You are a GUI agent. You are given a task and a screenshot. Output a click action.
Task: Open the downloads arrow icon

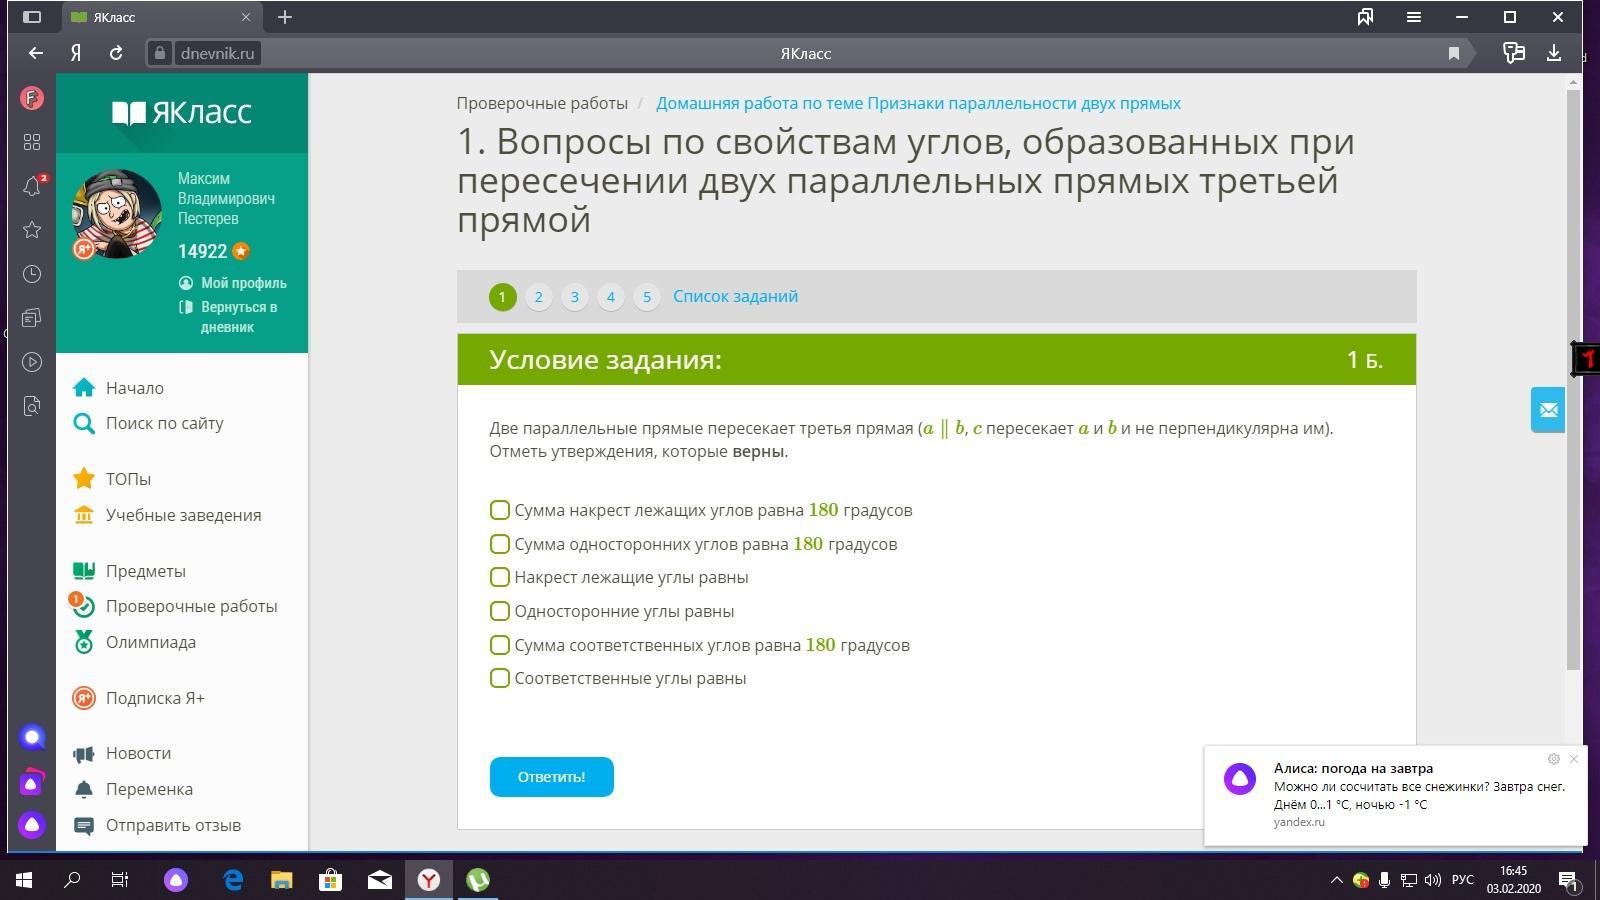tap(1554, 53)
